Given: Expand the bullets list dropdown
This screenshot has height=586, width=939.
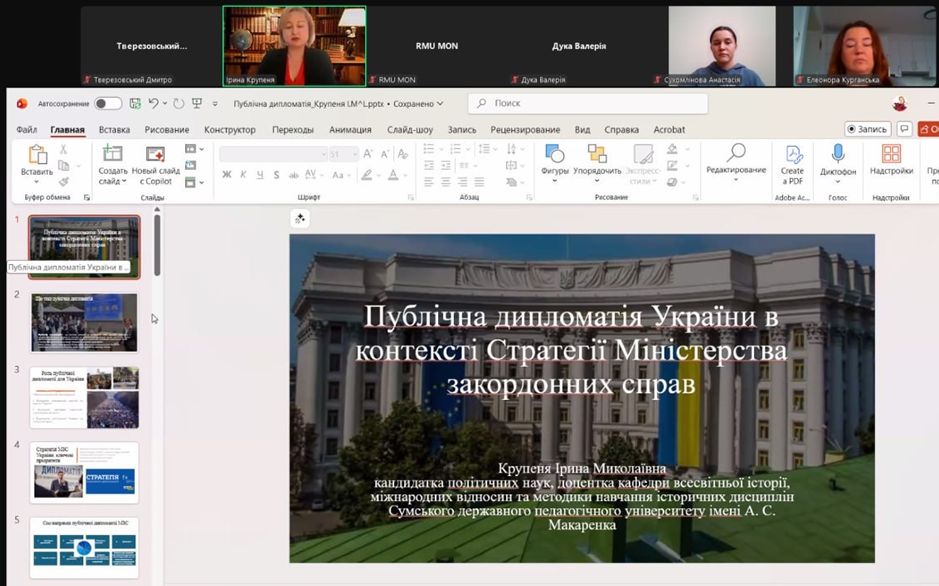Looking at the screenshot, I should tap(441, 149).
